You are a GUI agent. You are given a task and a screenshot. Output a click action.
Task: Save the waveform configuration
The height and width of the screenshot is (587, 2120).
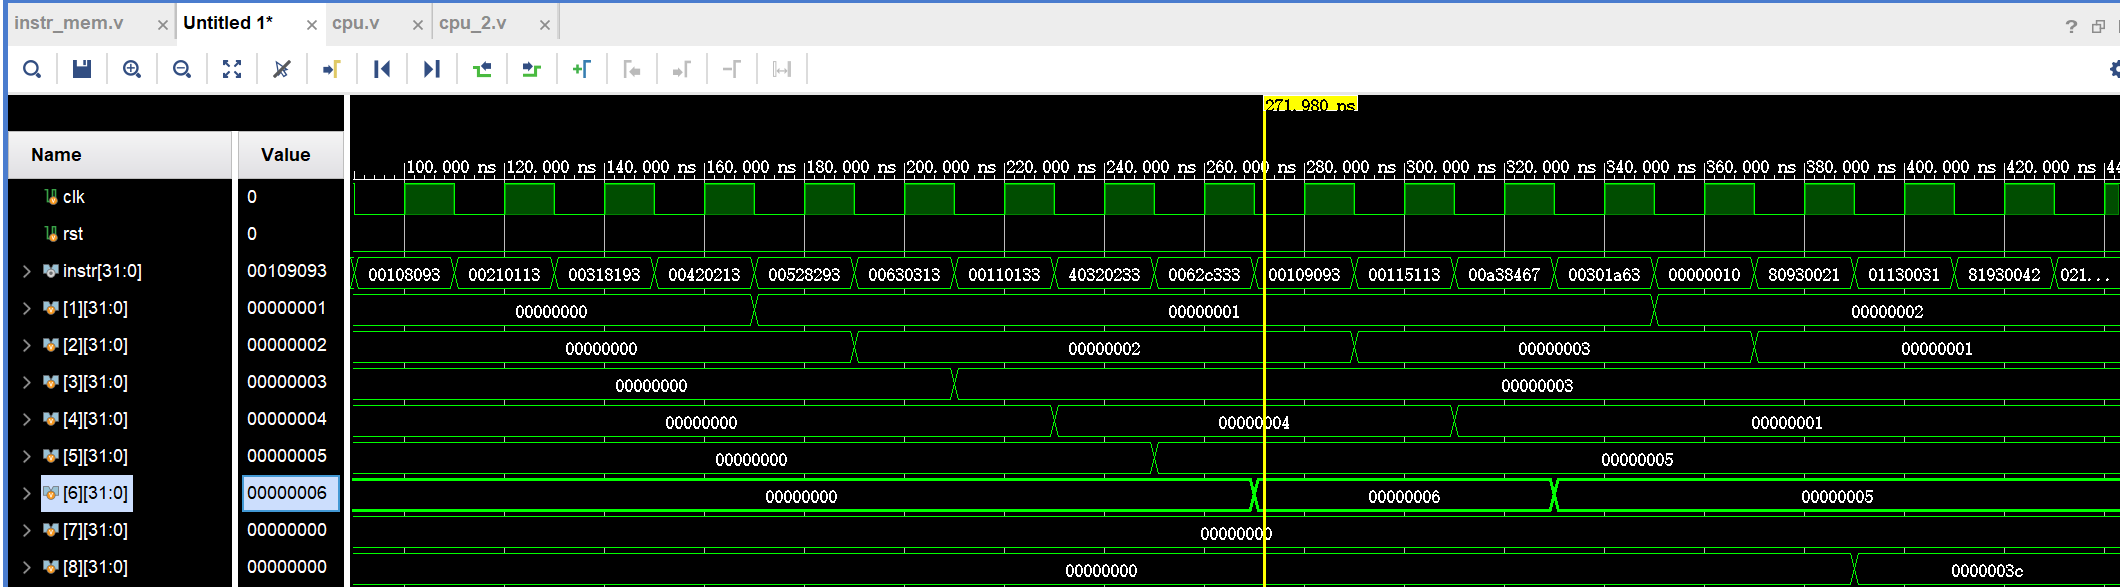click(82, 69)
